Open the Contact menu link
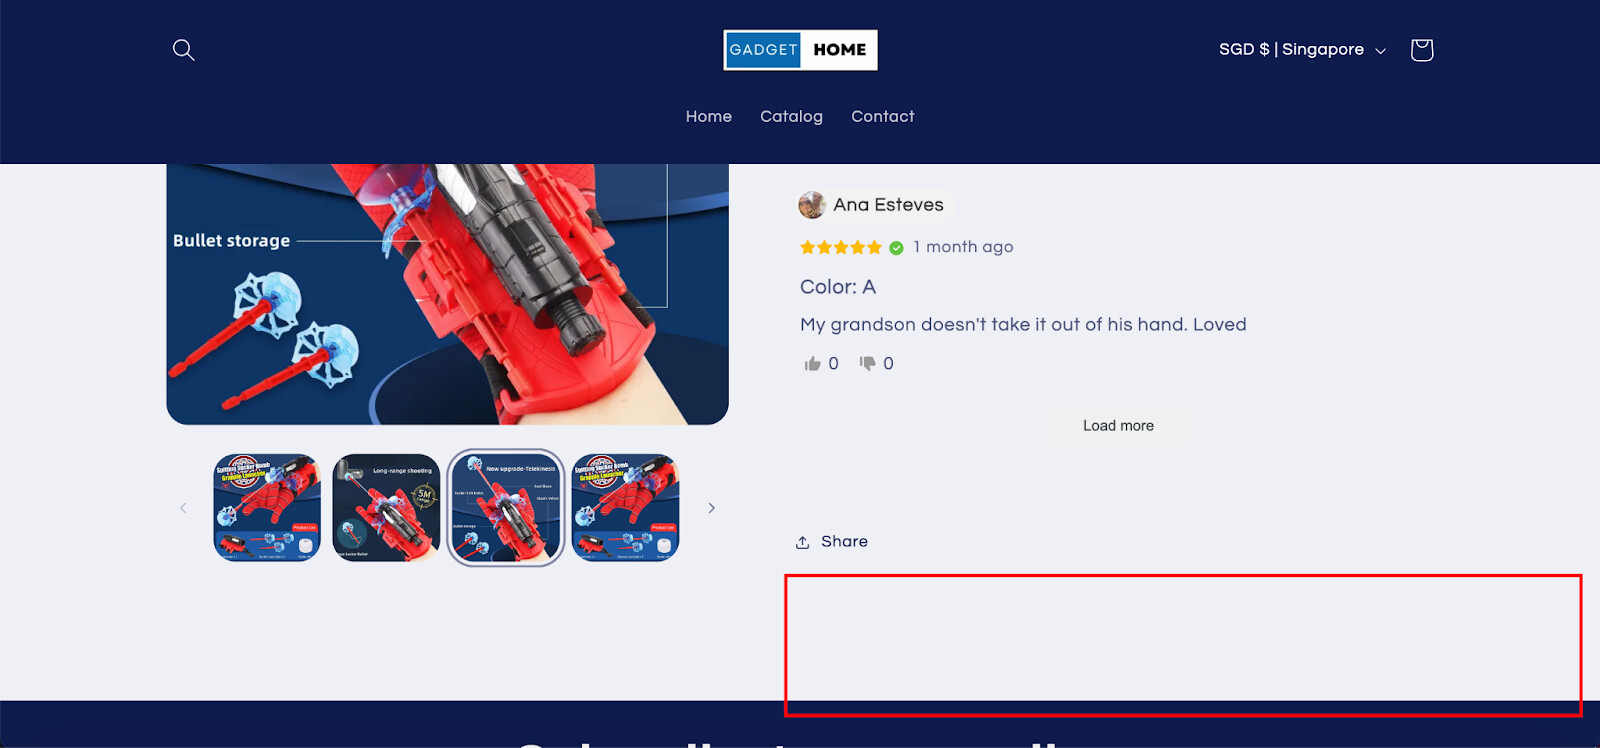 (882, 117)
